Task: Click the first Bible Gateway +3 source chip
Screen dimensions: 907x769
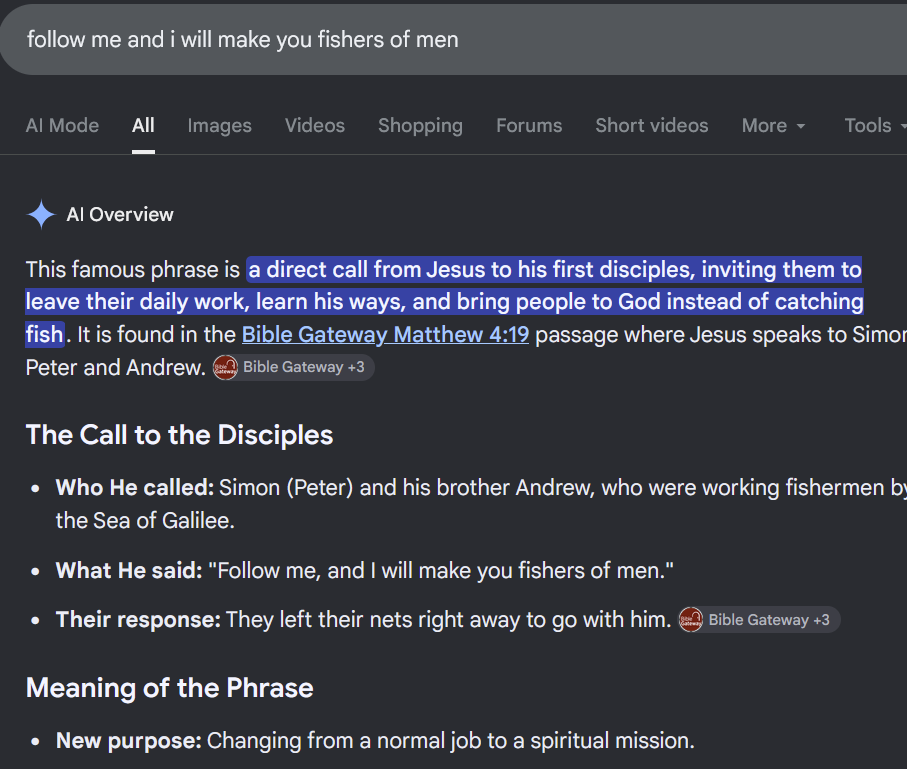Action: coord(293,367)
